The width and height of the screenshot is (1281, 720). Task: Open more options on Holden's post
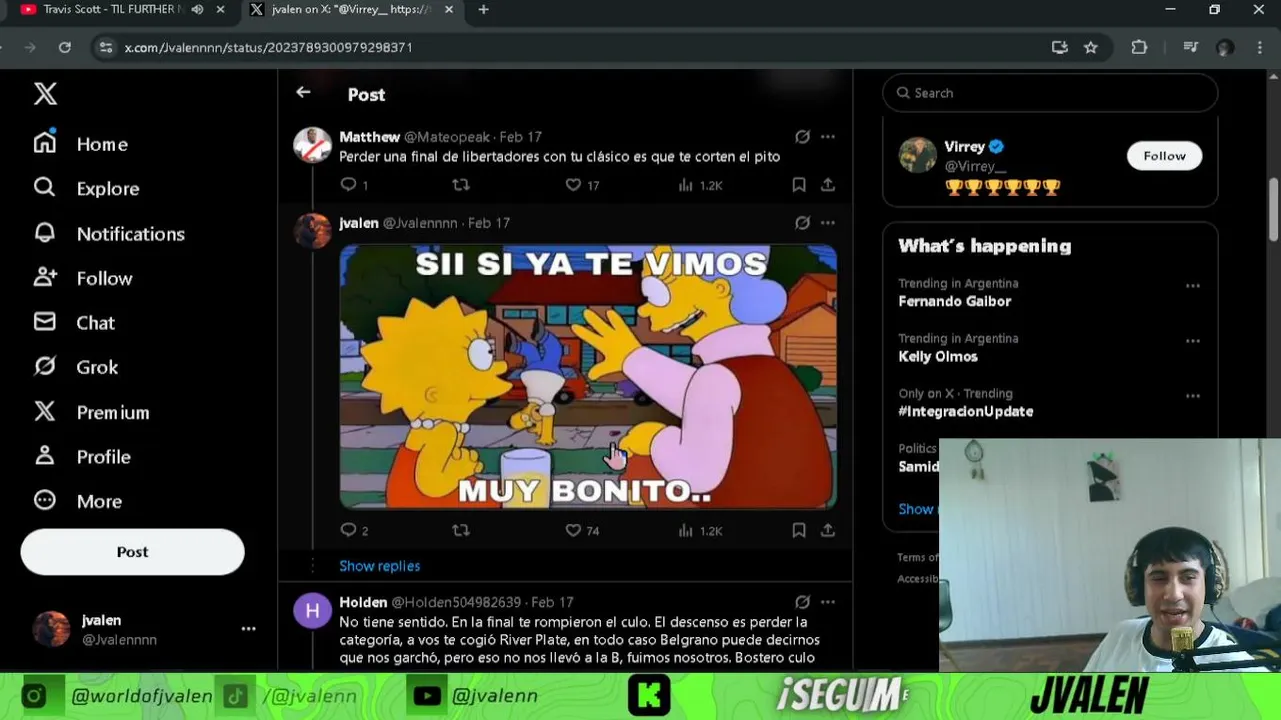[x=828, y=602]
